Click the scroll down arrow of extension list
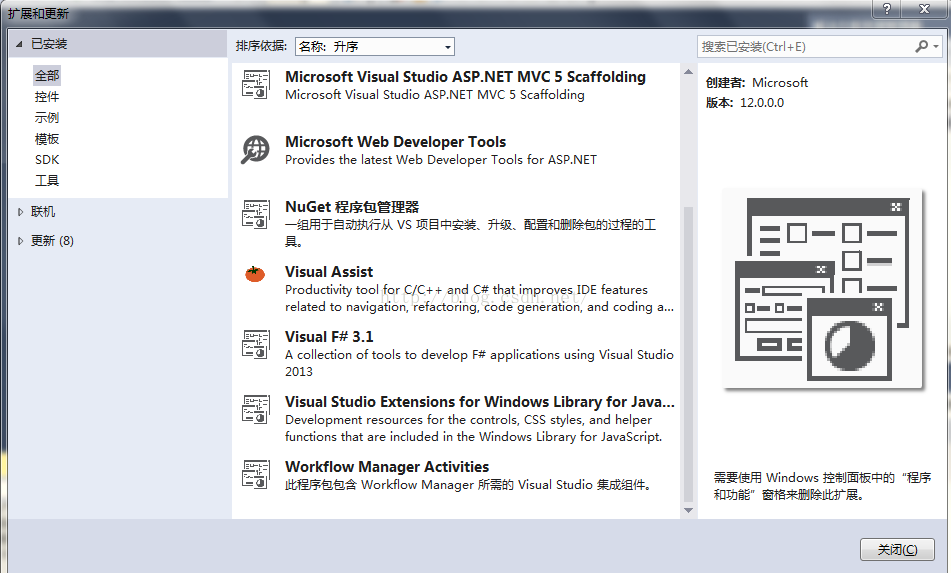The image size is (951, 573). pyautogui.click(x=688, y=511)
